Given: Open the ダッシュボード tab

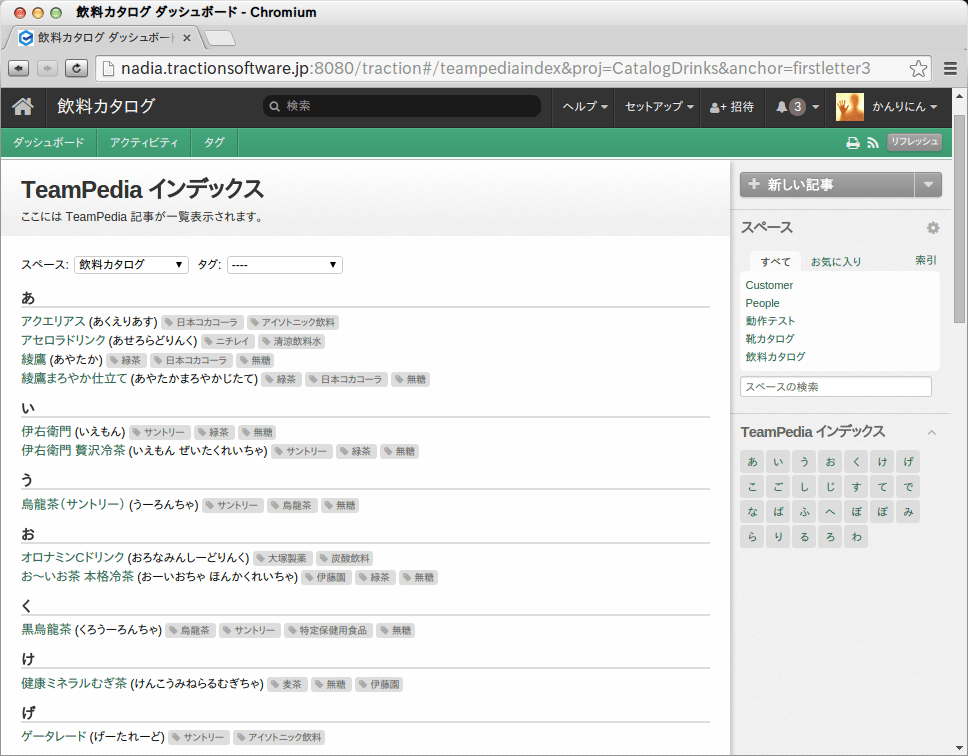Looking at the screenshot, I should (x=49, y=143).
